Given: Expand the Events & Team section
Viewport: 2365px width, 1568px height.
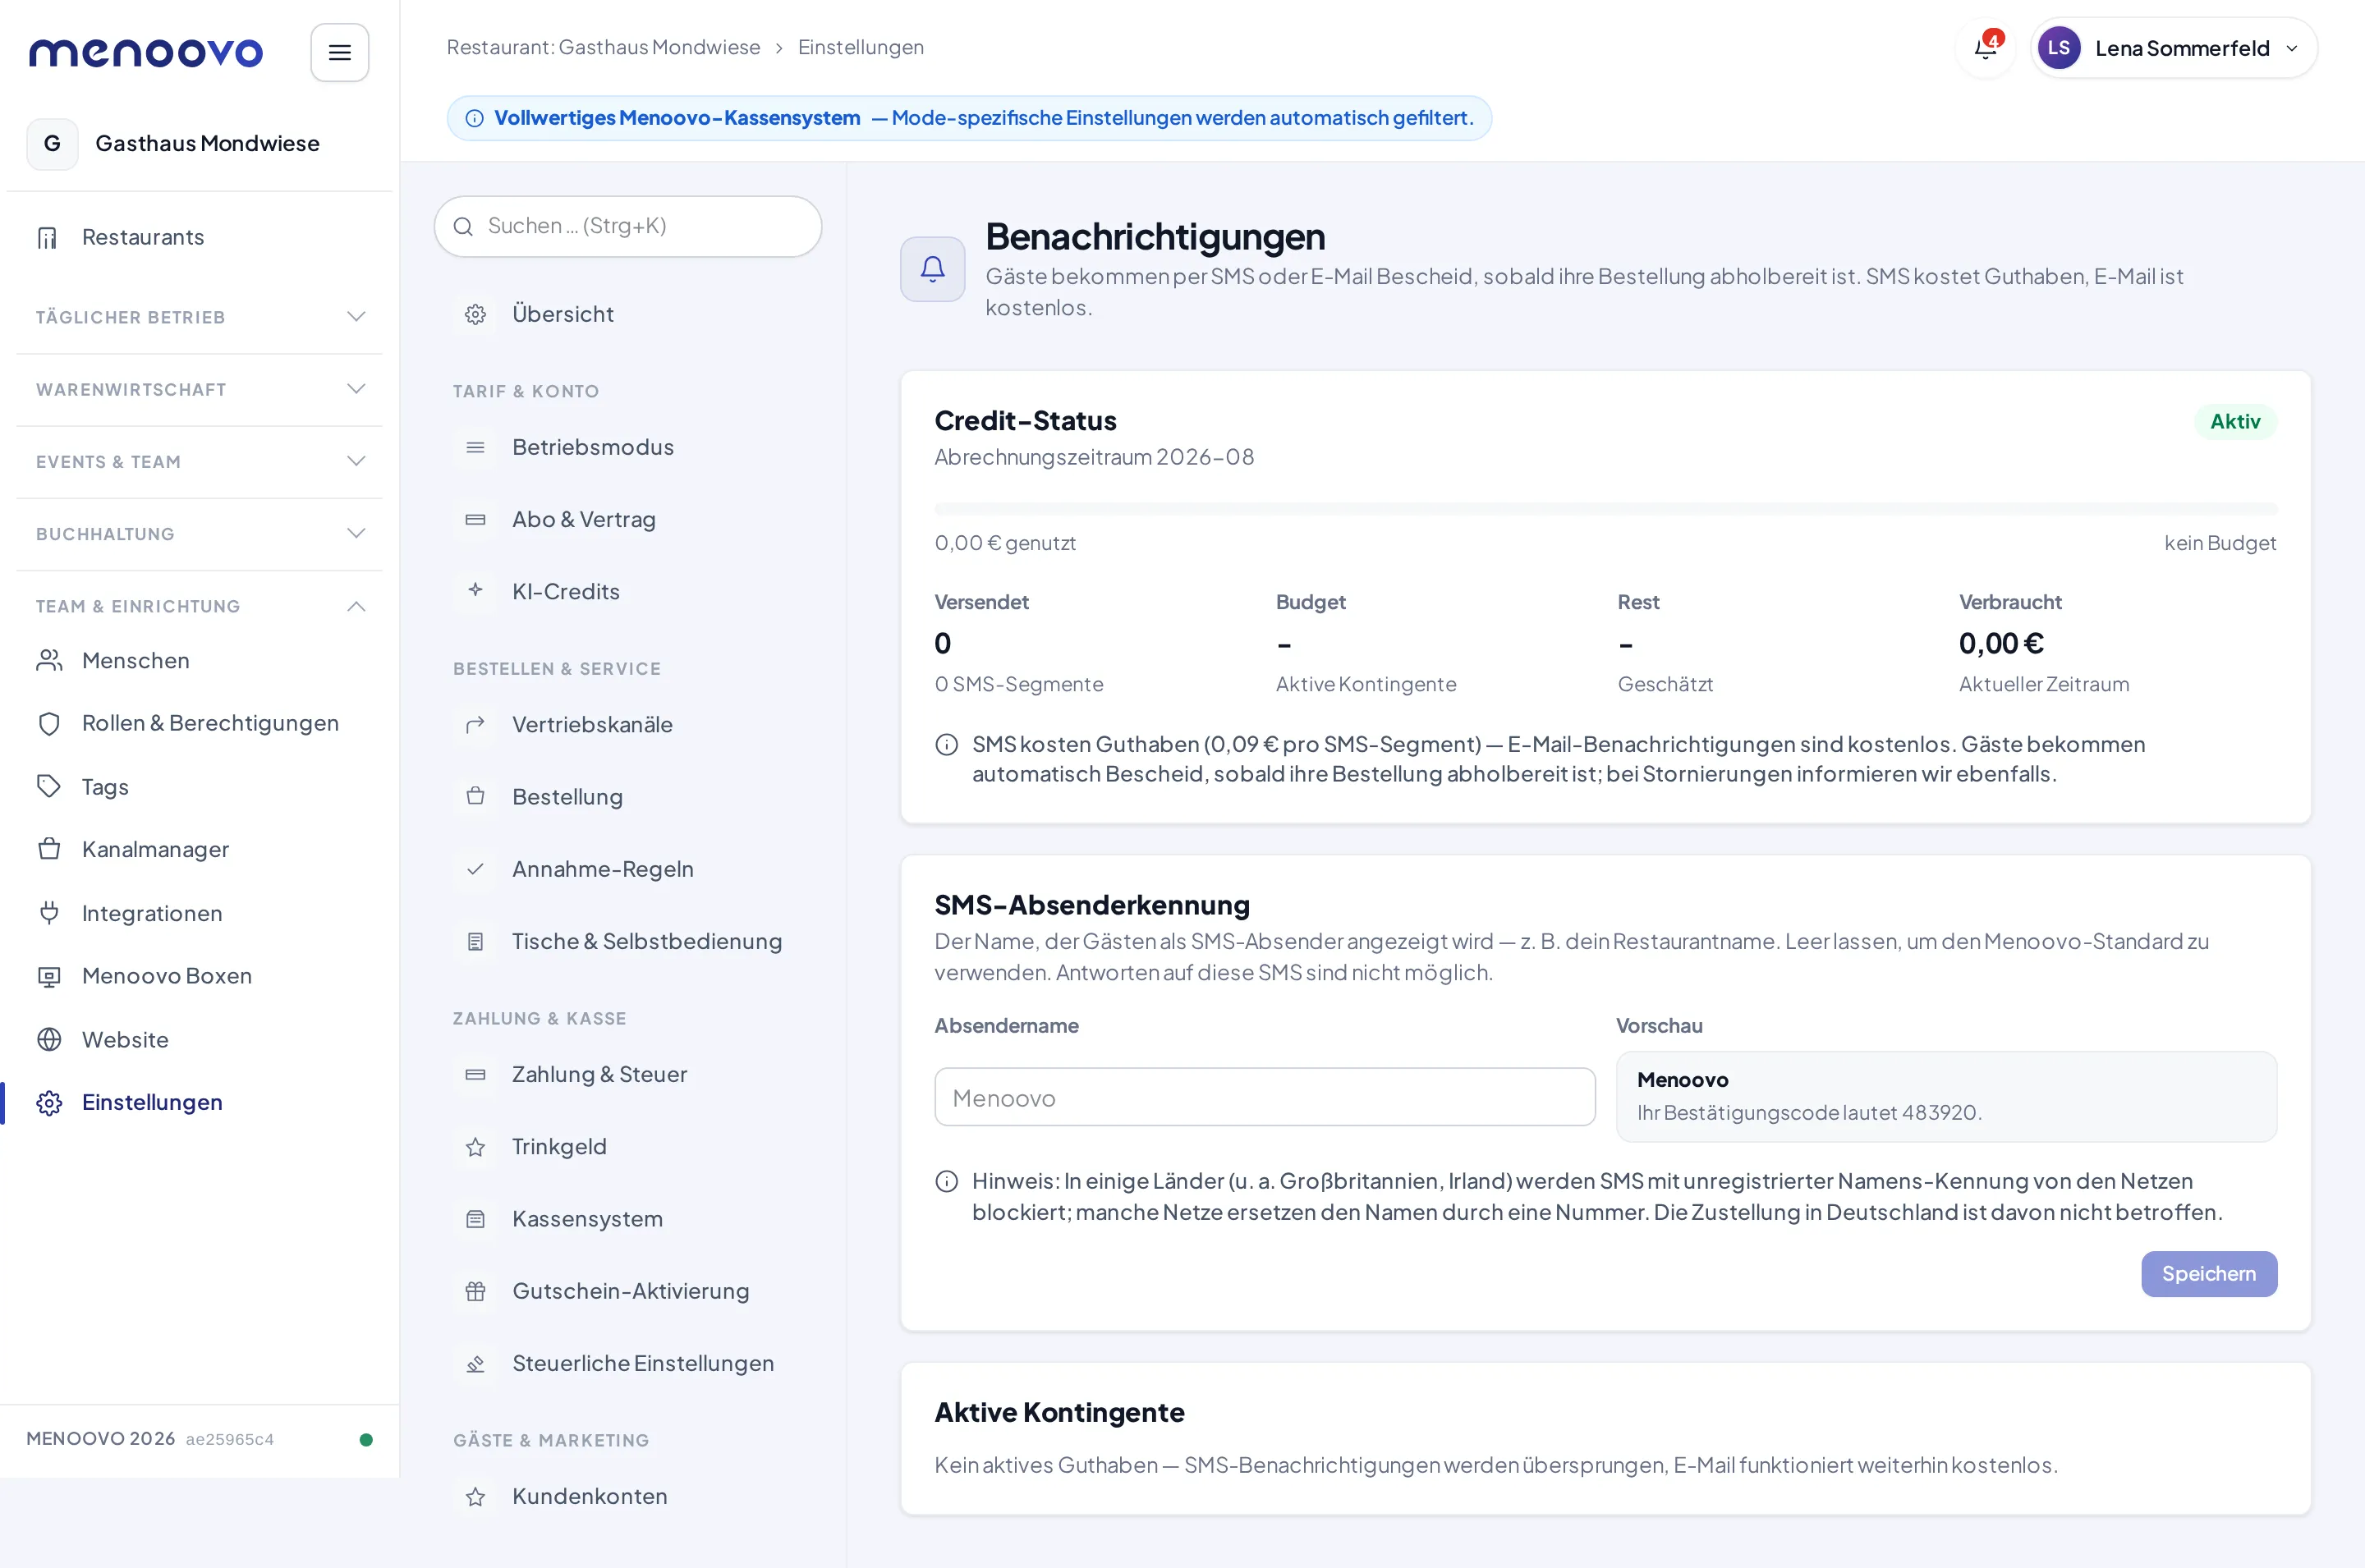Looking at the screenshot, I should [200, 461].
